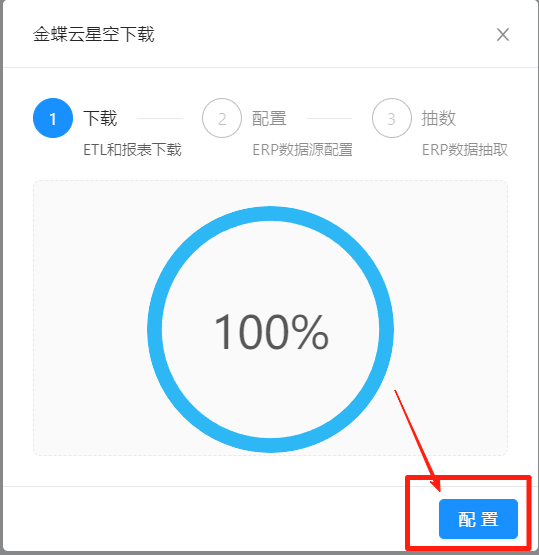Click the blue step 1 circle
Image resolution: width=539 pixels, height=555 pixels.
point(53,118)
